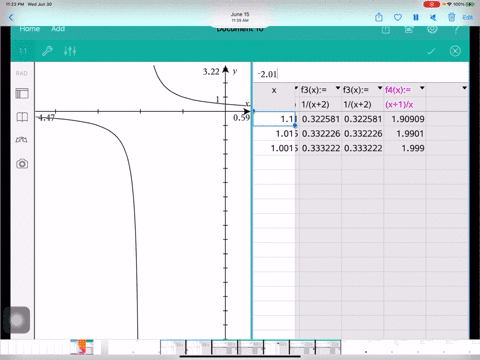Cancel entry with the circled X icon
Viewport: 480px width, 360px height.
(x=455, y=51)
